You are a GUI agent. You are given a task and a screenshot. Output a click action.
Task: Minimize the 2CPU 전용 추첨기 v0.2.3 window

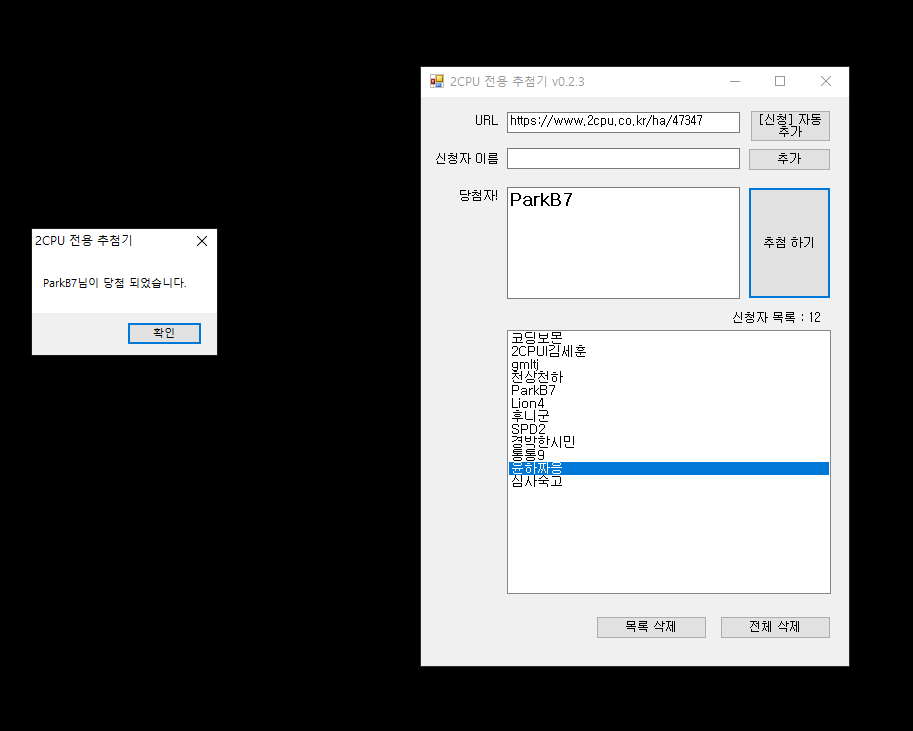coord(735,82)
